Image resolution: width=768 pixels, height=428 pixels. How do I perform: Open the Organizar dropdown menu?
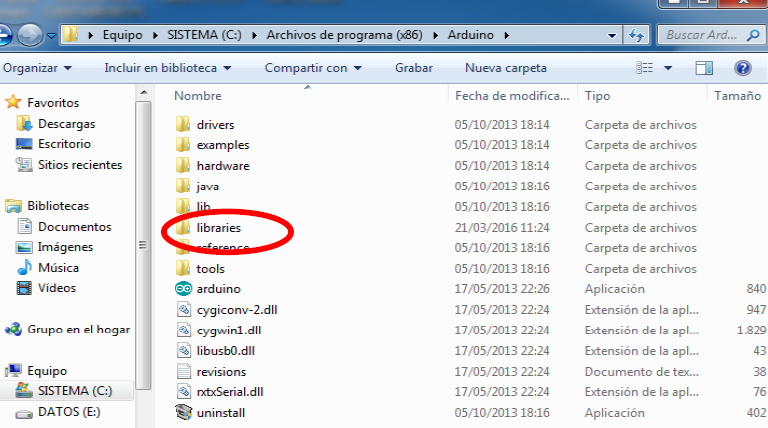pyautogui.click(x=38, y=69)
